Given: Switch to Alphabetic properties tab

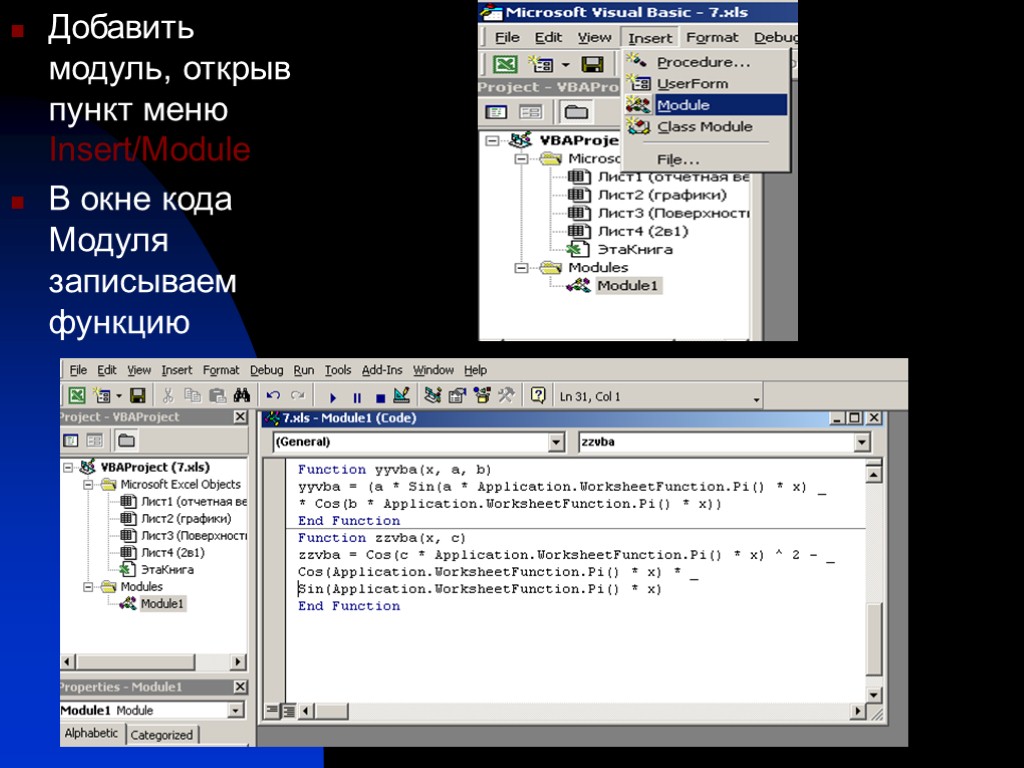Looking at the screenshot, I should tap(91, 733).
